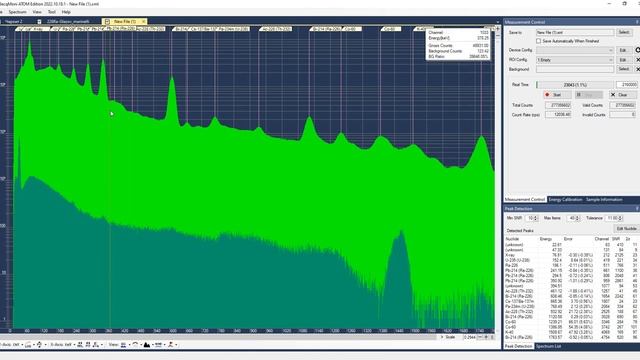The image size is (640, 360).
Task: Click the Edit Nuclide button
Action: pos(626,229)
